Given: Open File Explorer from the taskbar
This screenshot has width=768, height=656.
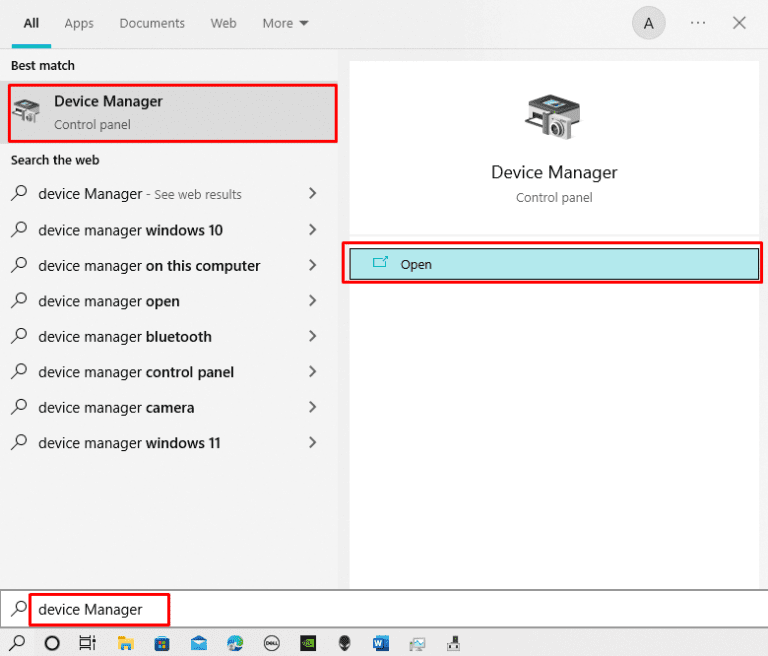Looking at the screenshot, I should click(125, 643).
